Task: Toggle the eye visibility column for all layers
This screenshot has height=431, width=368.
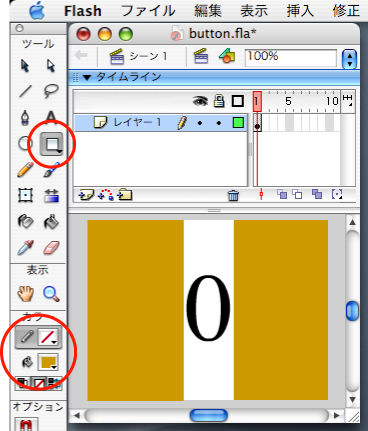Action: coord(200,101)
